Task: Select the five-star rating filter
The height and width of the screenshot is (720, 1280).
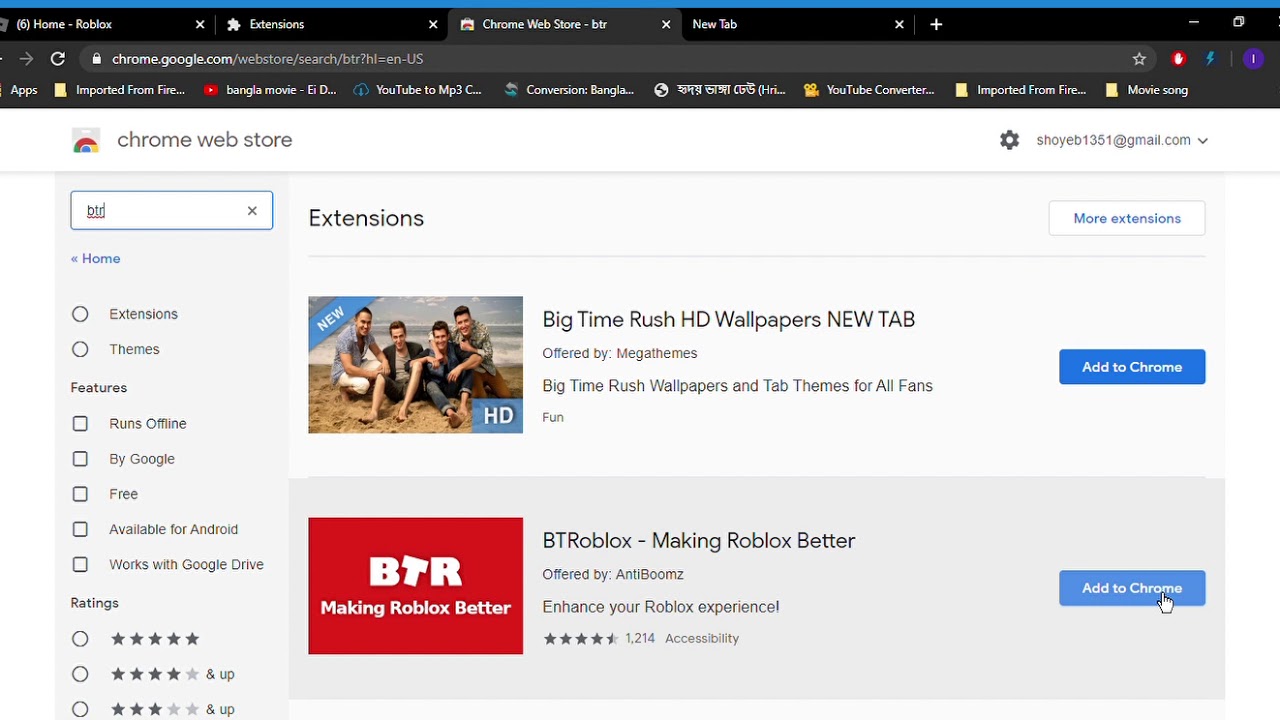Action: point(80,639)
